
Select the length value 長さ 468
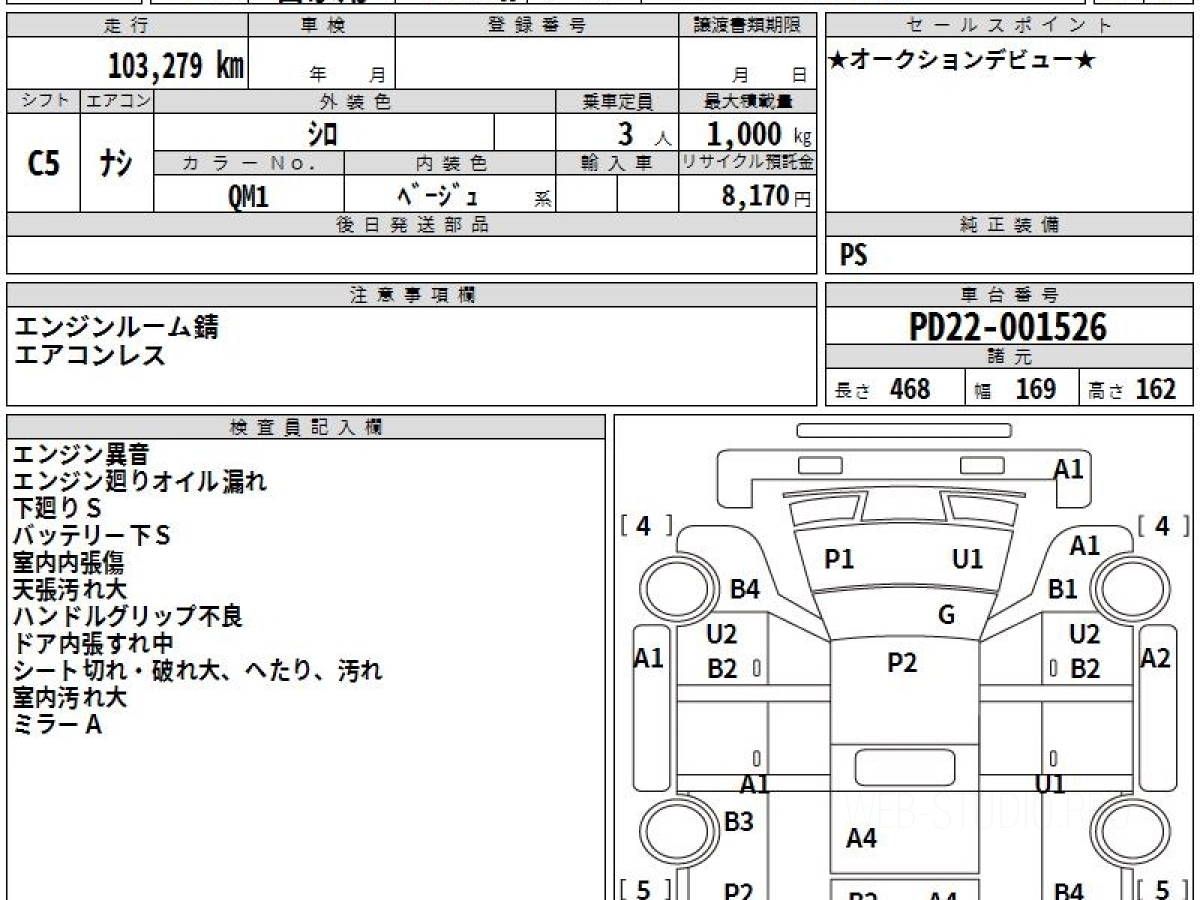(x=882, y=389)
